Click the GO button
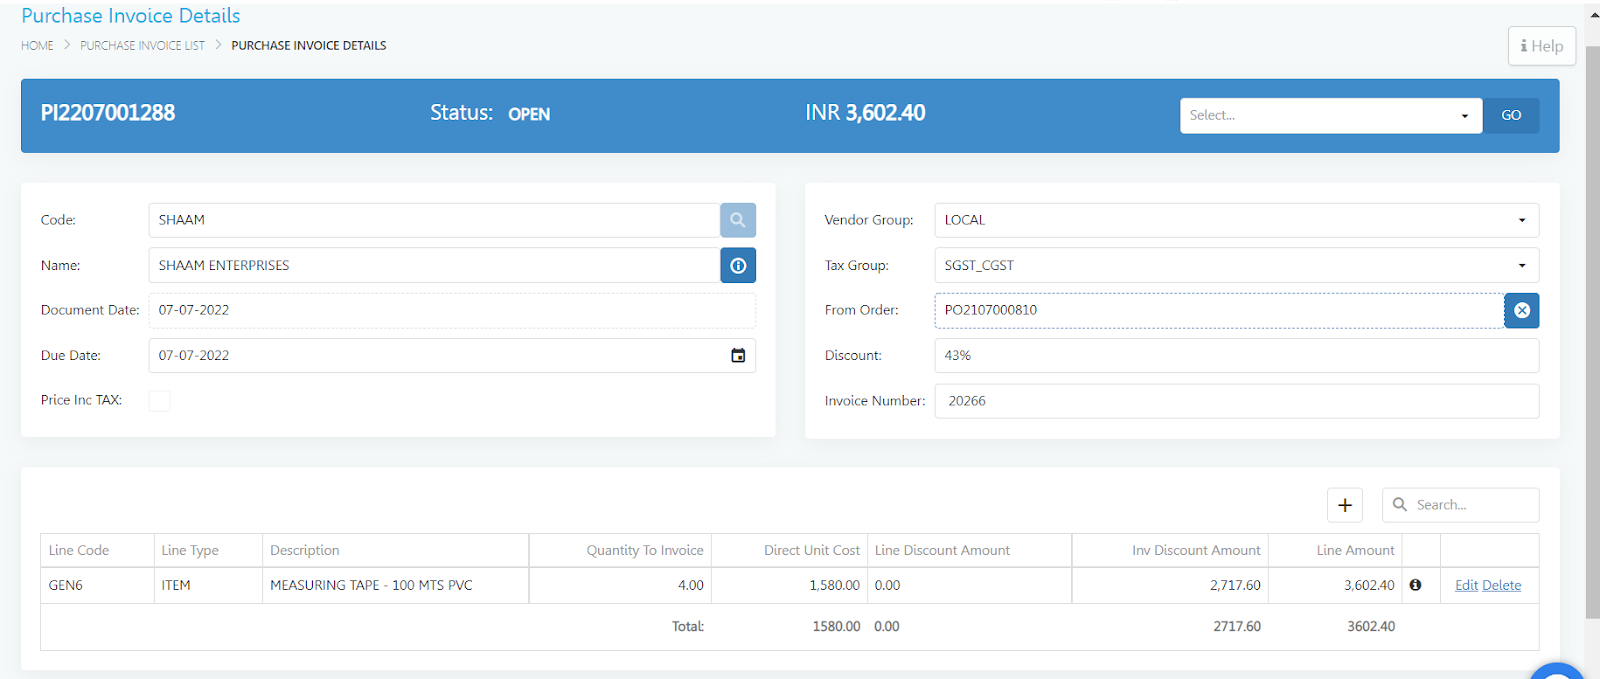The image size is (1600, 679). pos(1511,115)
